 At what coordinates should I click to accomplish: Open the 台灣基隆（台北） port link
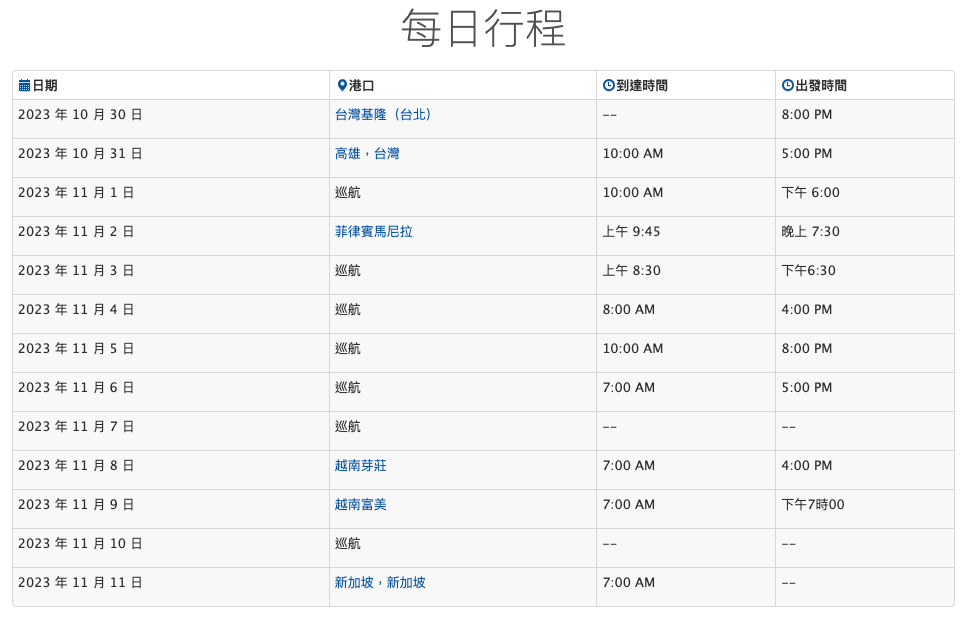[x=382, y=115]
